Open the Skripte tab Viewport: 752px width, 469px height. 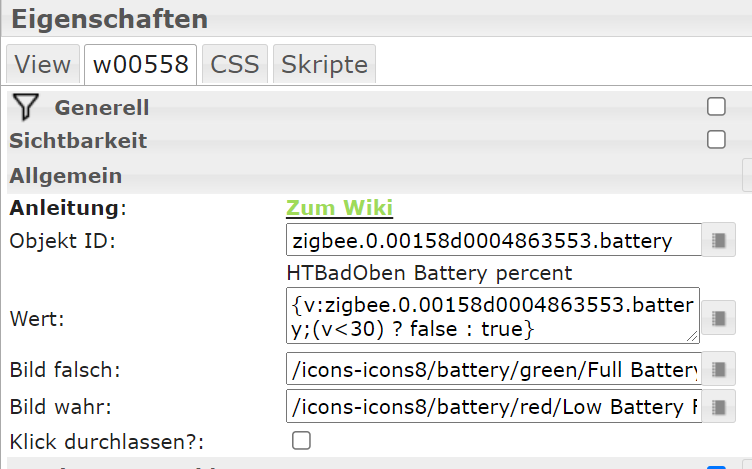tap(324, 65)
